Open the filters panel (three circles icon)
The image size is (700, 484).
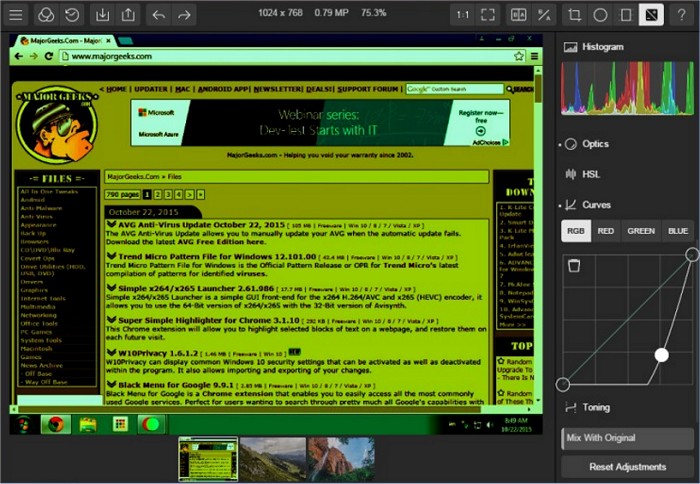[46, 15]
